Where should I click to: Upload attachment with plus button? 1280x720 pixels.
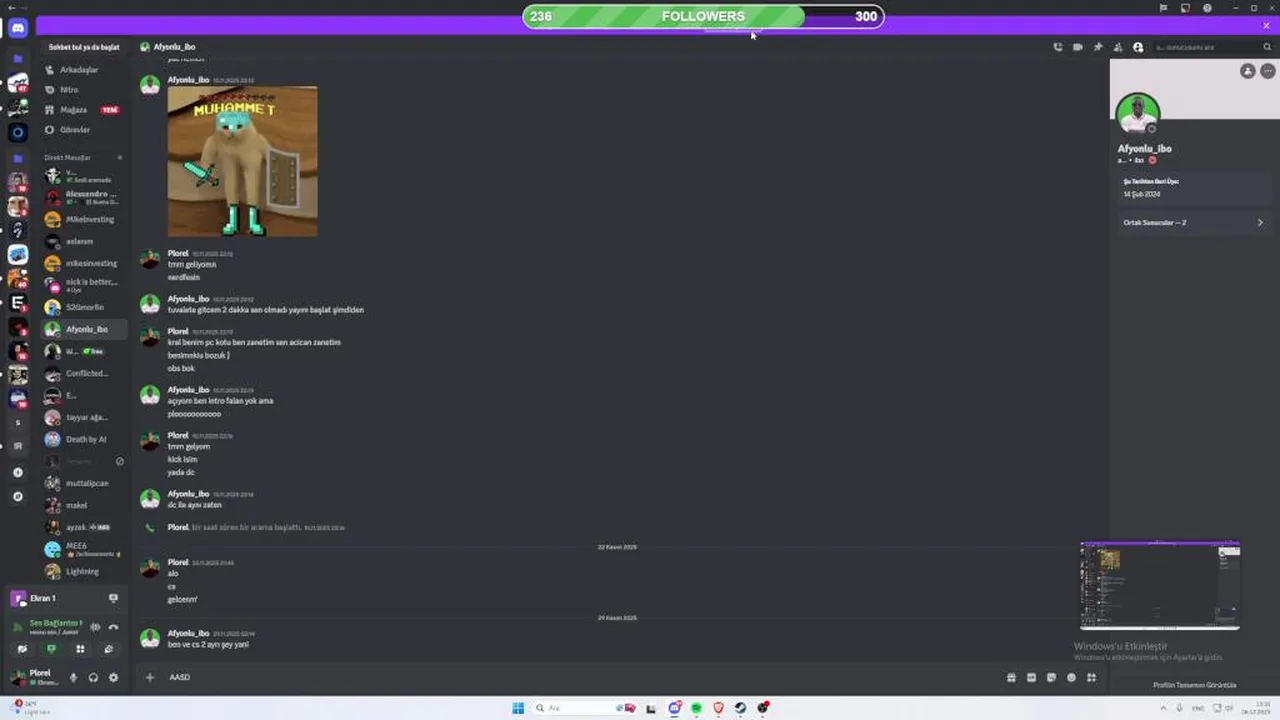pos(150,677)
